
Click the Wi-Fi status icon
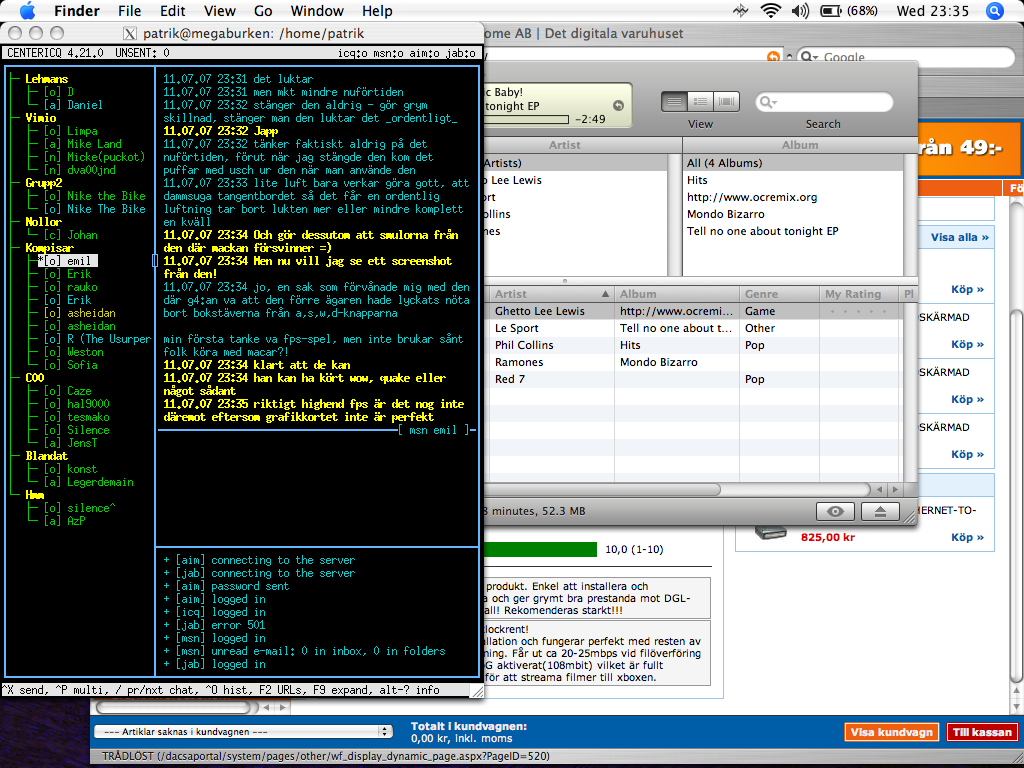click(x=771, y=10)
